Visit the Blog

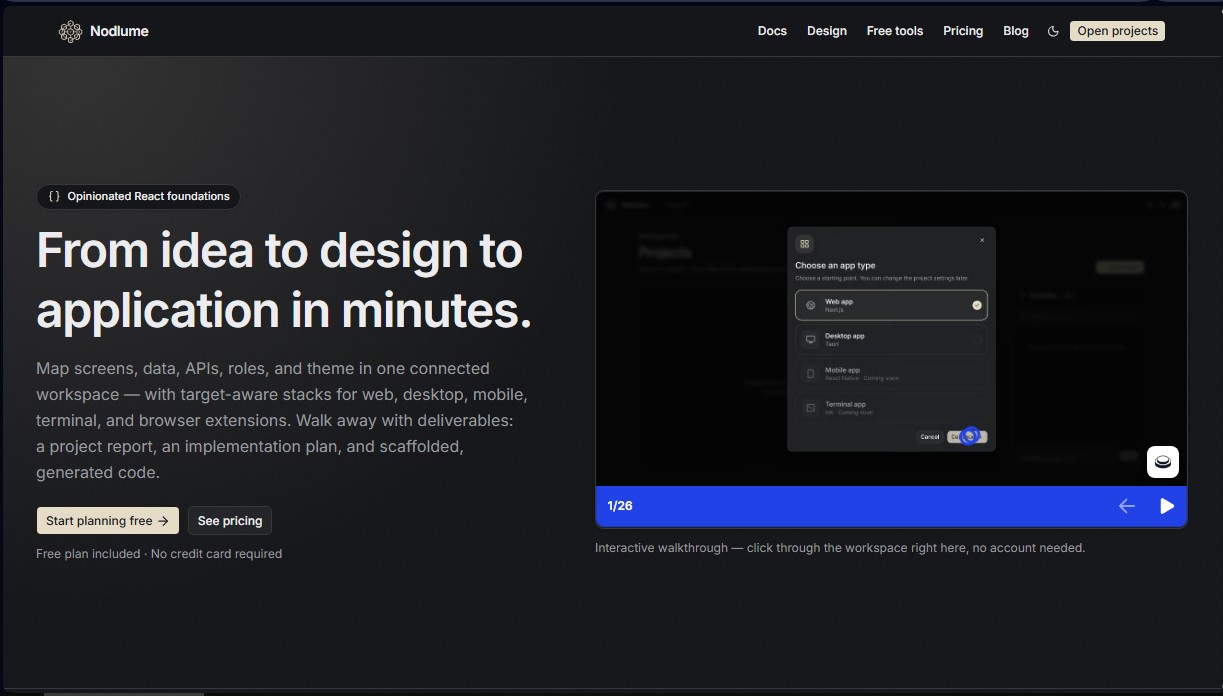[x=1016, y=31]
